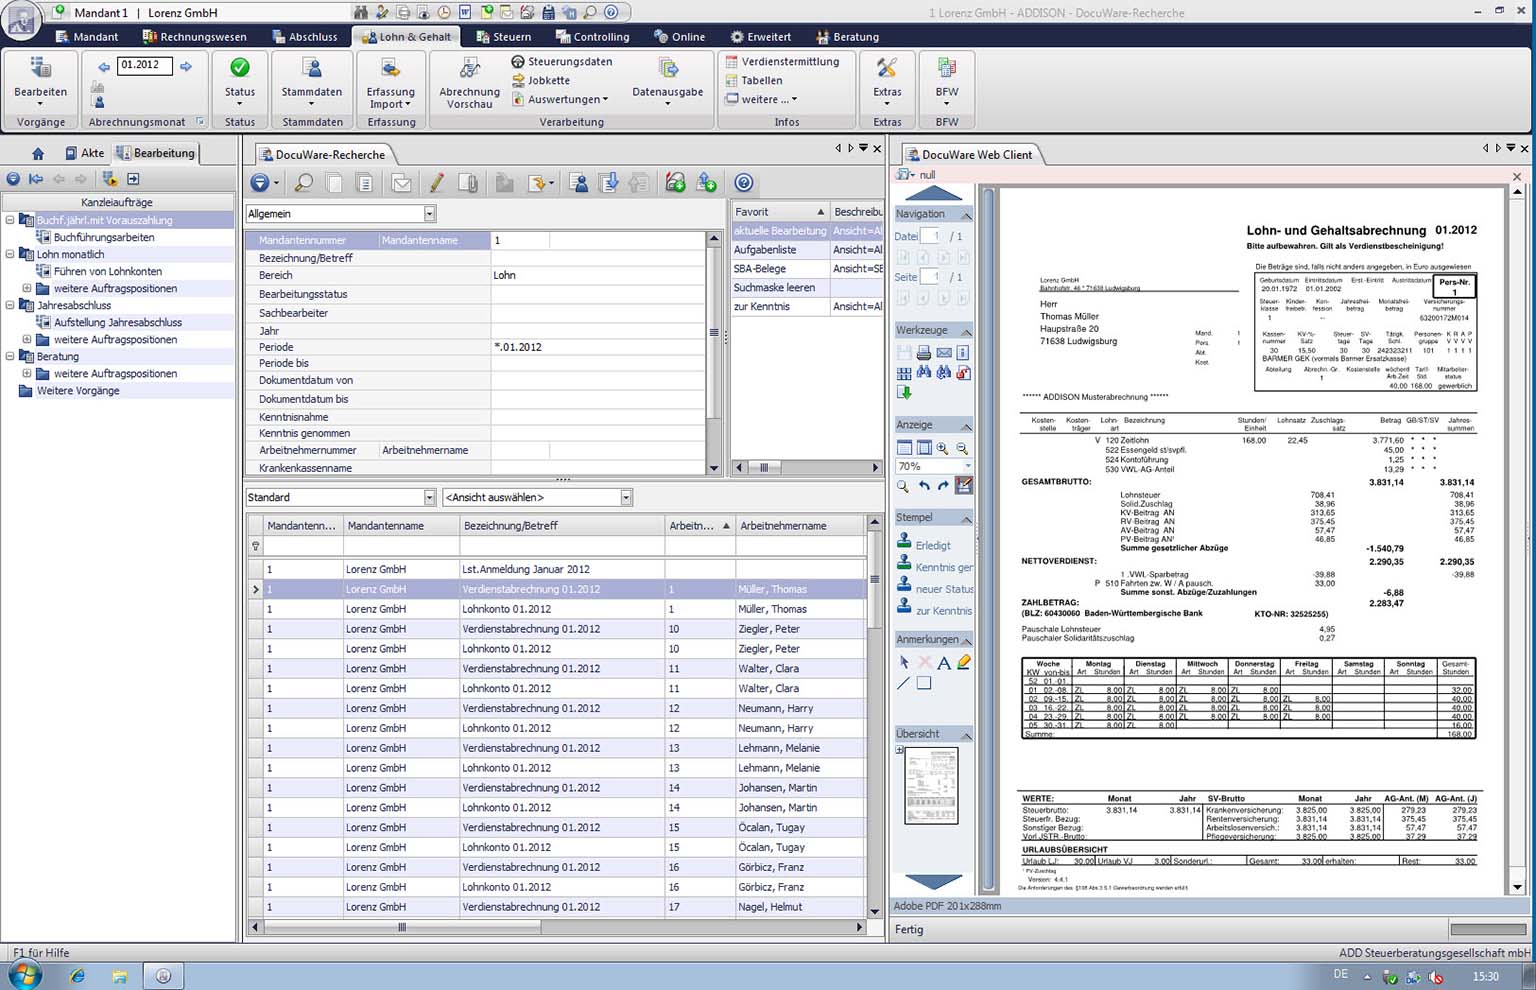Click the zoom-in magnifier under Anzeige
Image resolution: width=1536 pixels, height=990 pixels.
[942, 448]
